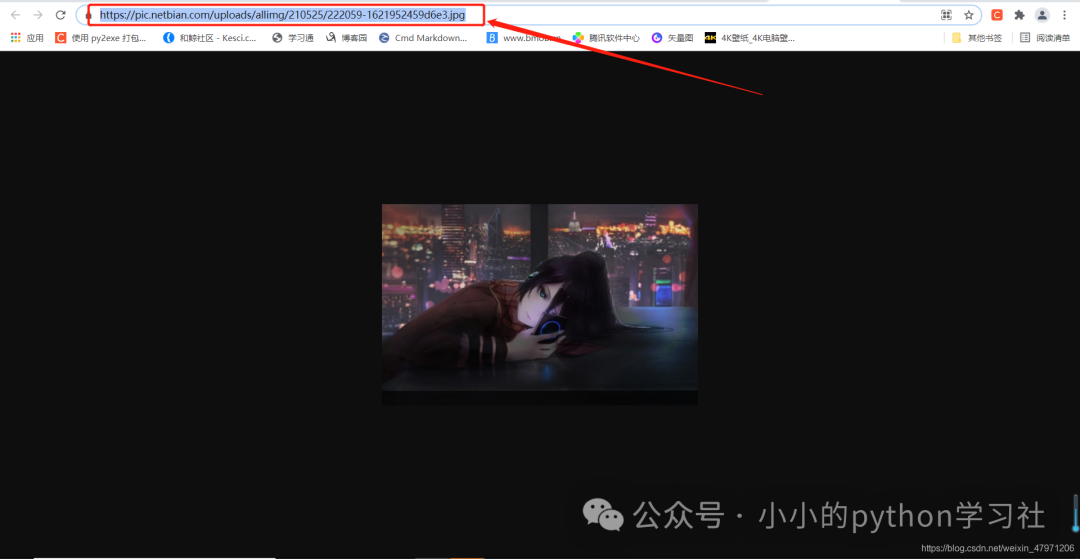Open the Extensions puzzle icon

(1019, 14)
